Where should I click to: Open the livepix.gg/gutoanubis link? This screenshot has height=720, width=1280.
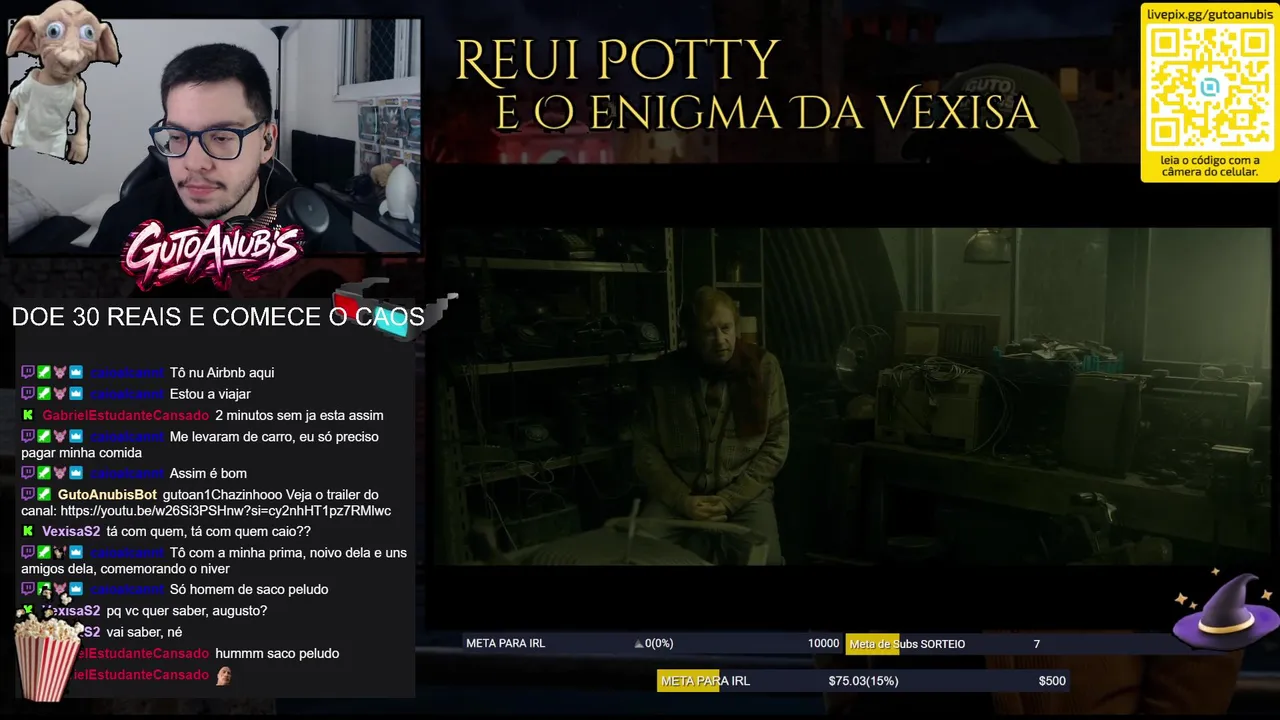(1209, 15)
